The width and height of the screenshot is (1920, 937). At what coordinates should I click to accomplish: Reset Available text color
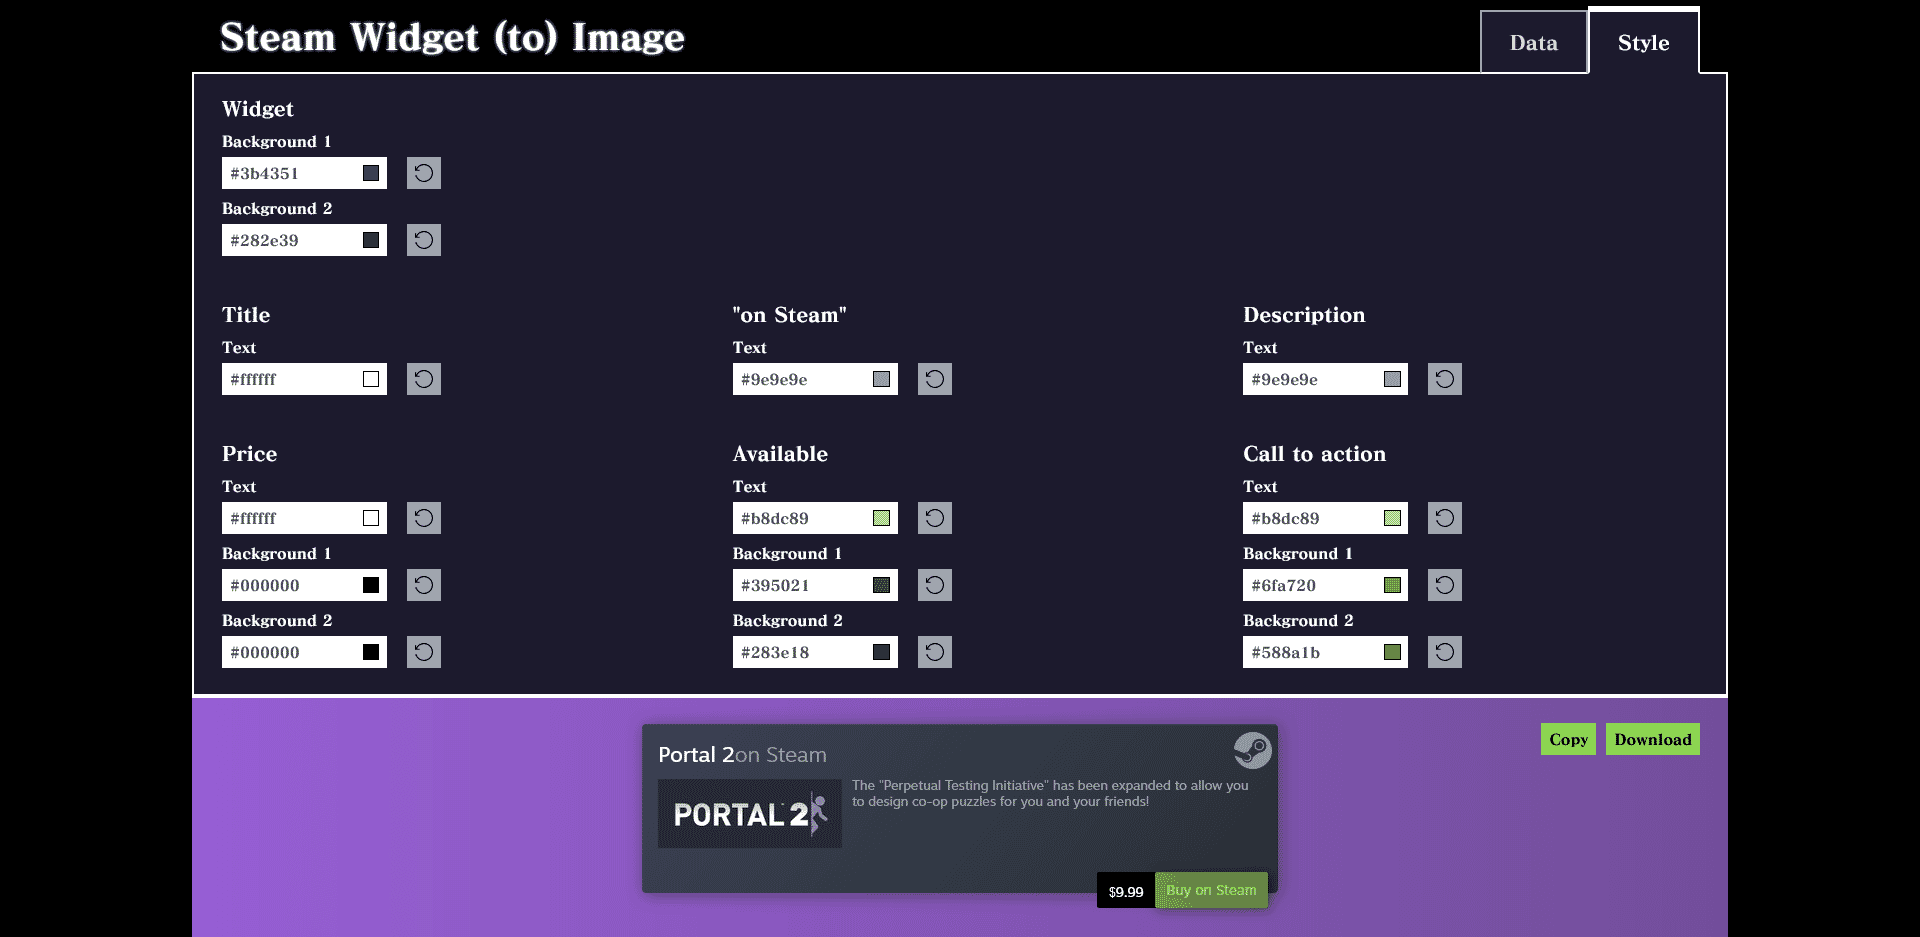click(x=935, y=518)
